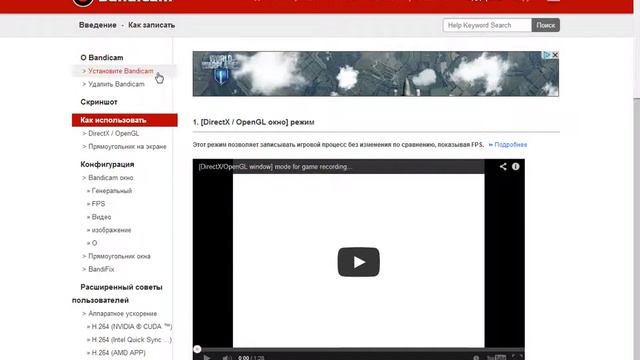
Task: Click the World of Warplanes ad banner image
Action: [376, 74]
